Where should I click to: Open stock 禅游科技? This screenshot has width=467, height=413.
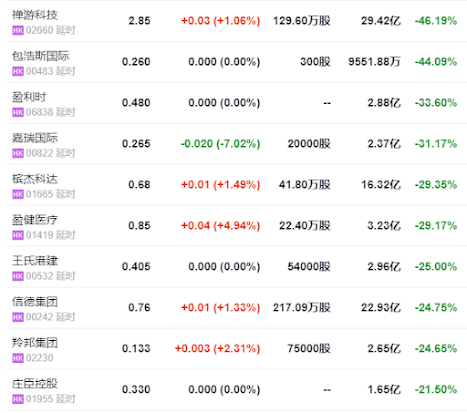point(35,15)
